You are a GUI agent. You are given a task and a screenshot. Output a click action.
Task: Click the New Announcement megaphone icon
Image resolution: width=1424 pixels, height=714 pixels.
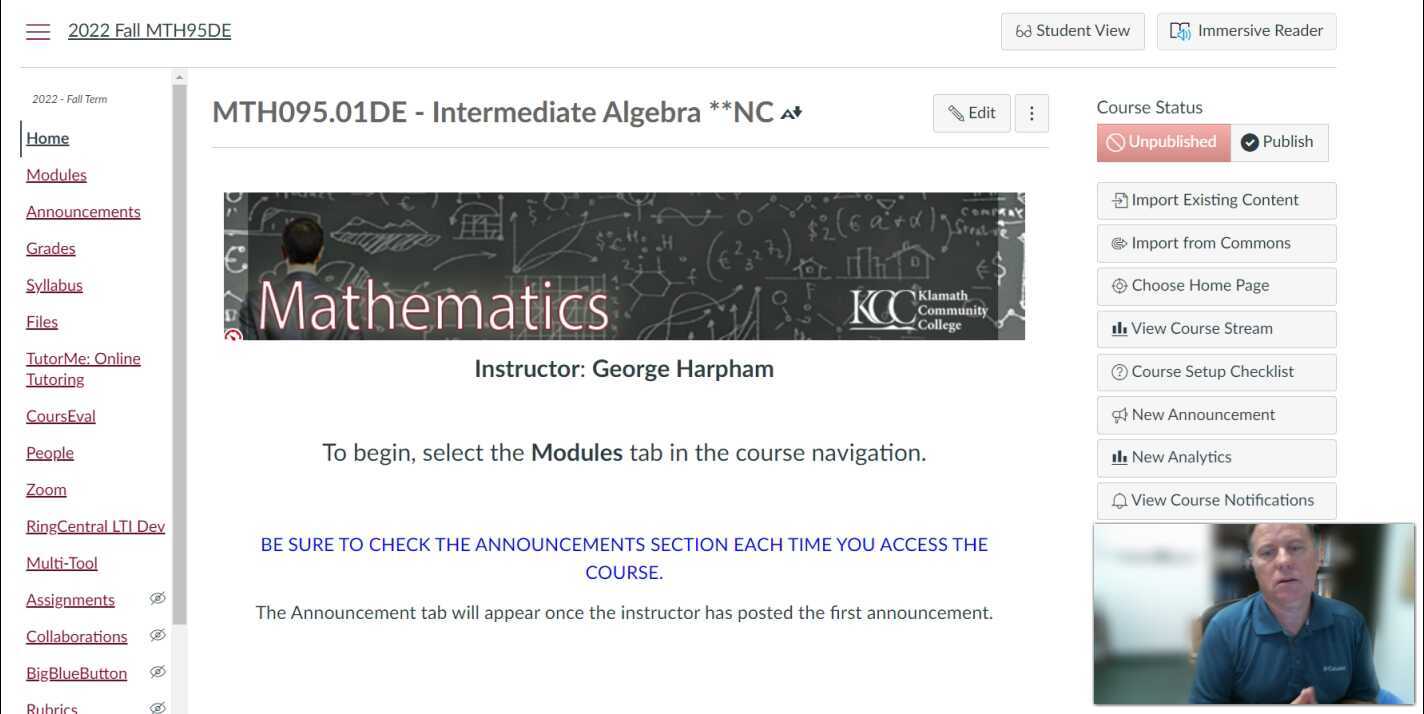click(x=1119, y=415)
